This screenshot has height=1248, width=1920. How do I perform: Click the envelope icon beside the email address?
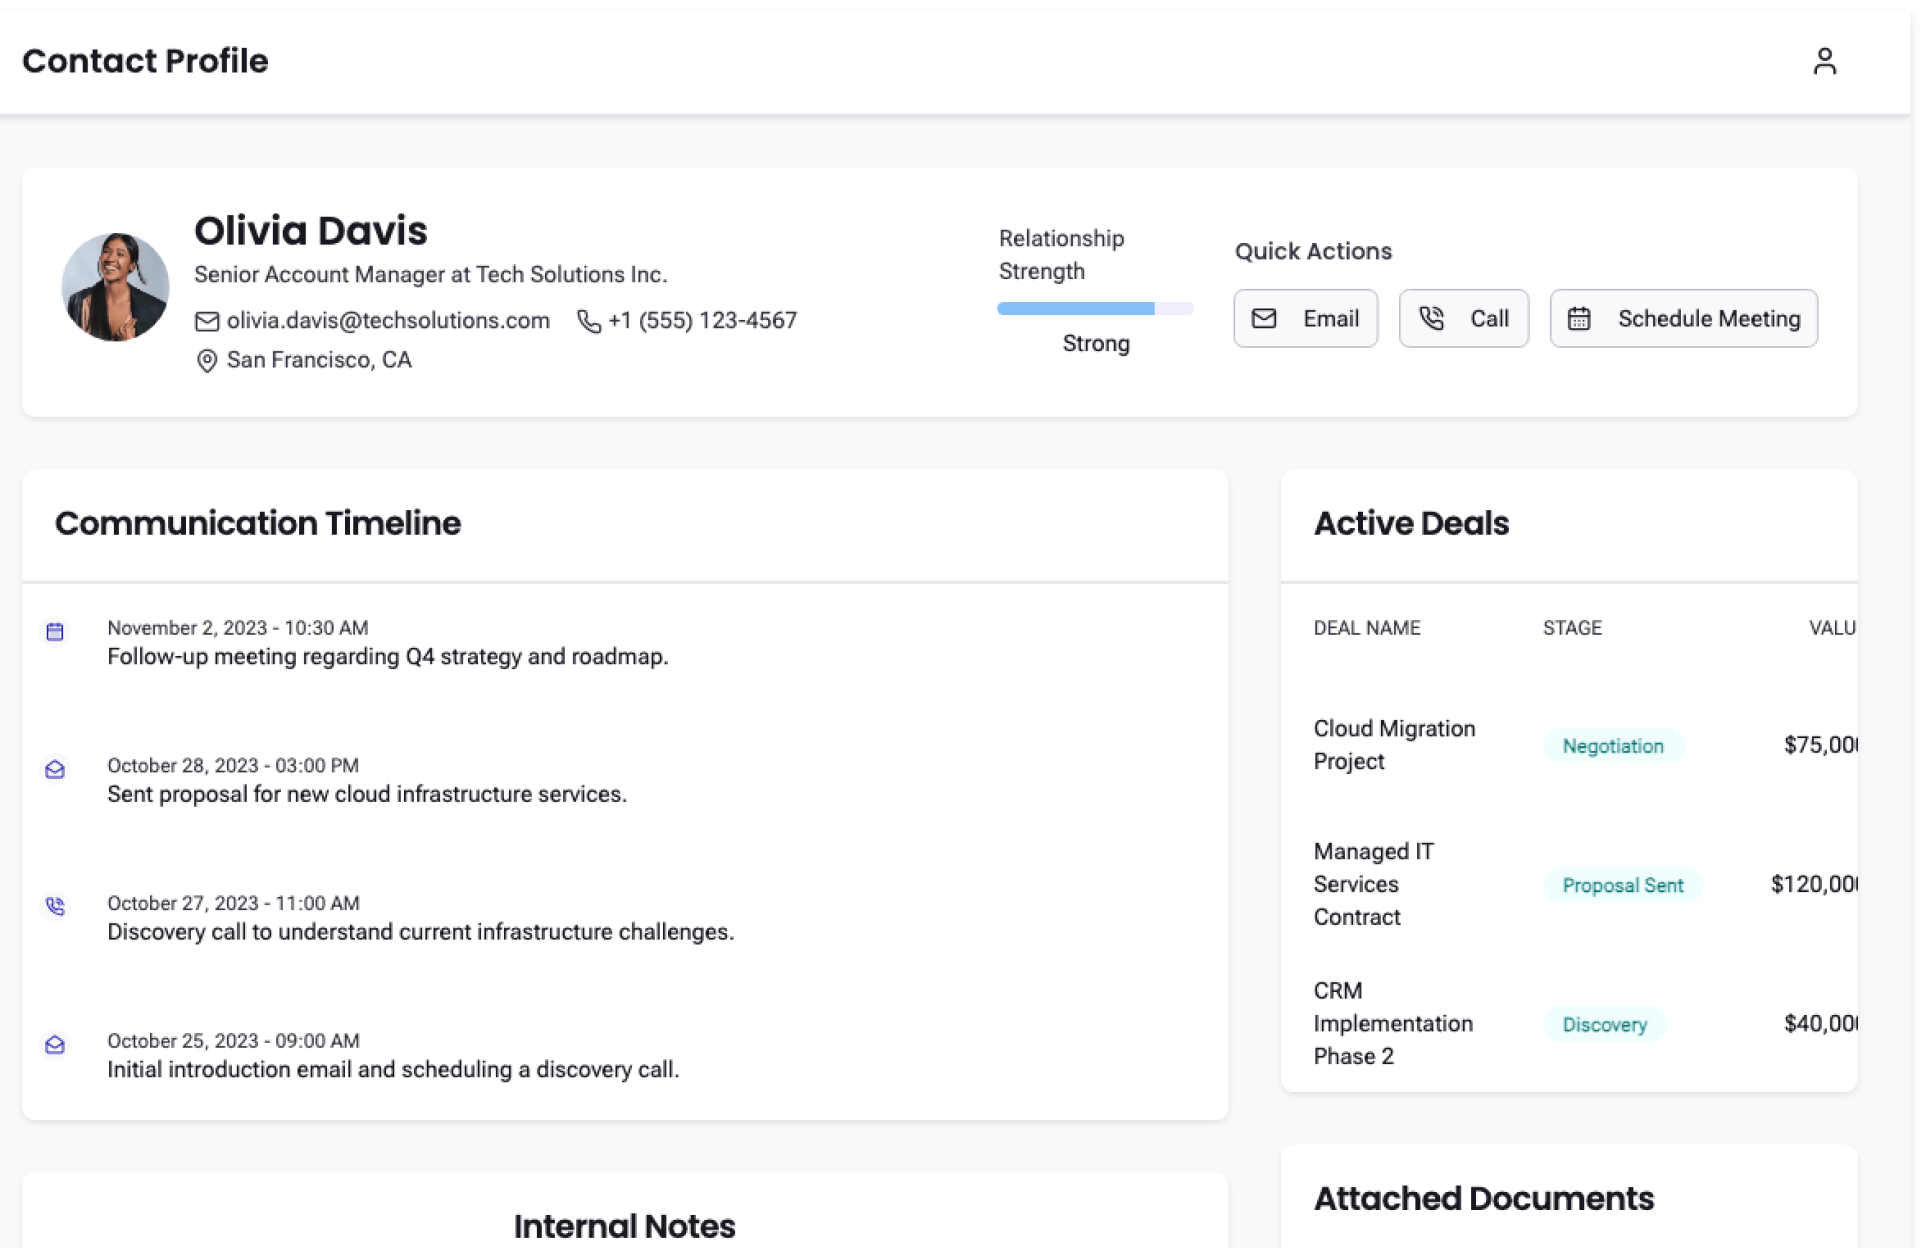click(206, 321)
